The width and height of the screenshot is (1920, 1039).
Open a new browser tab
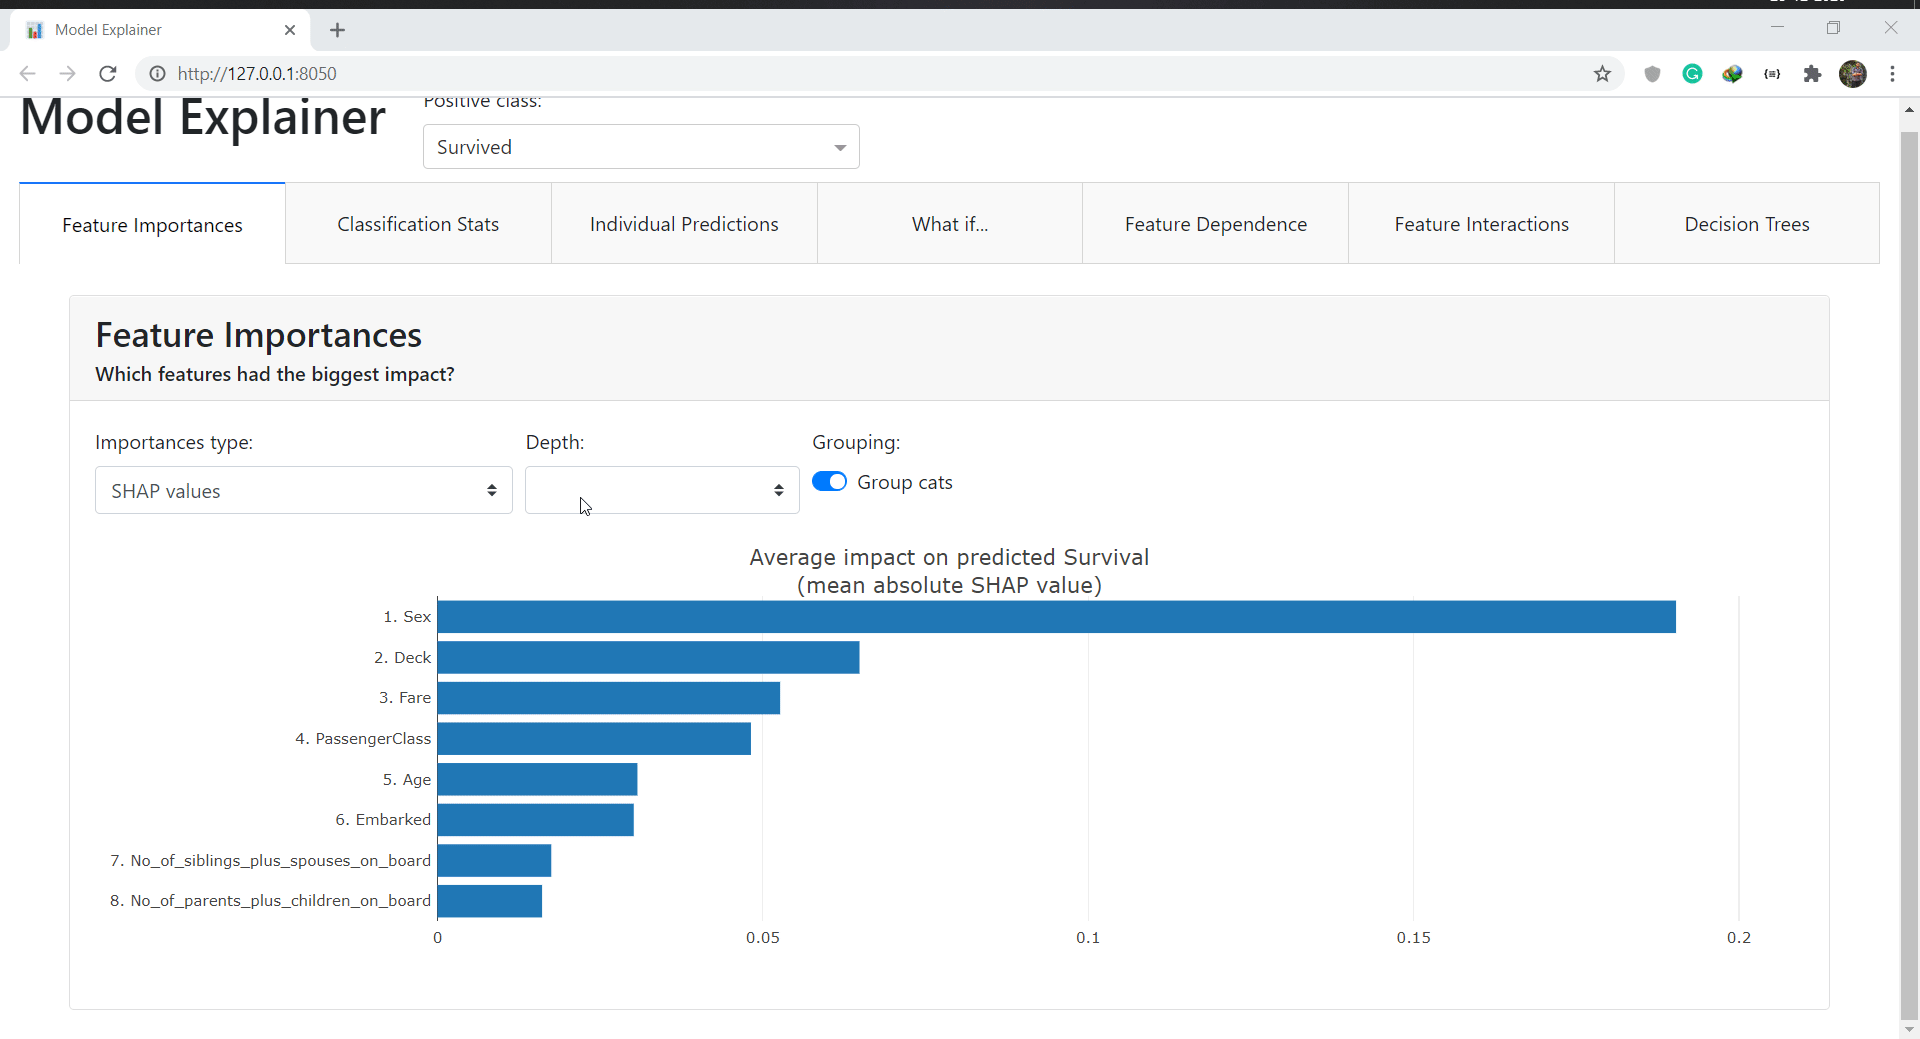tap(337, 30)
